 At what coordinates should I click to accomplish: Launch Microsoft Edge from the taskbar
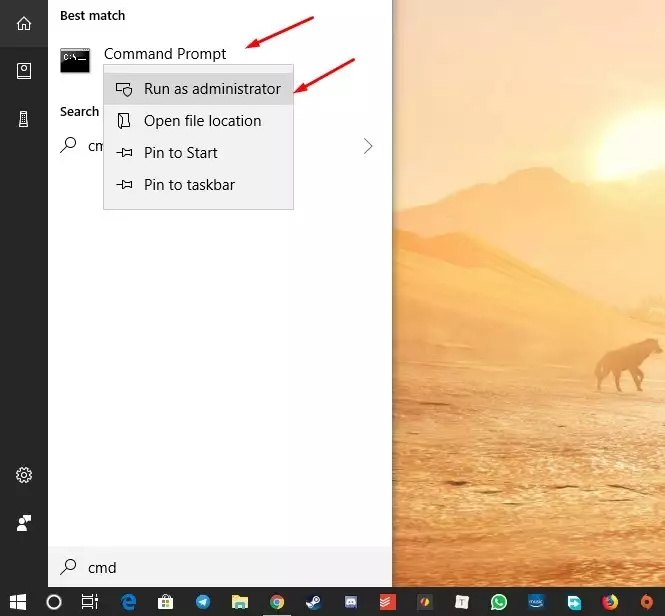[129, 602]
